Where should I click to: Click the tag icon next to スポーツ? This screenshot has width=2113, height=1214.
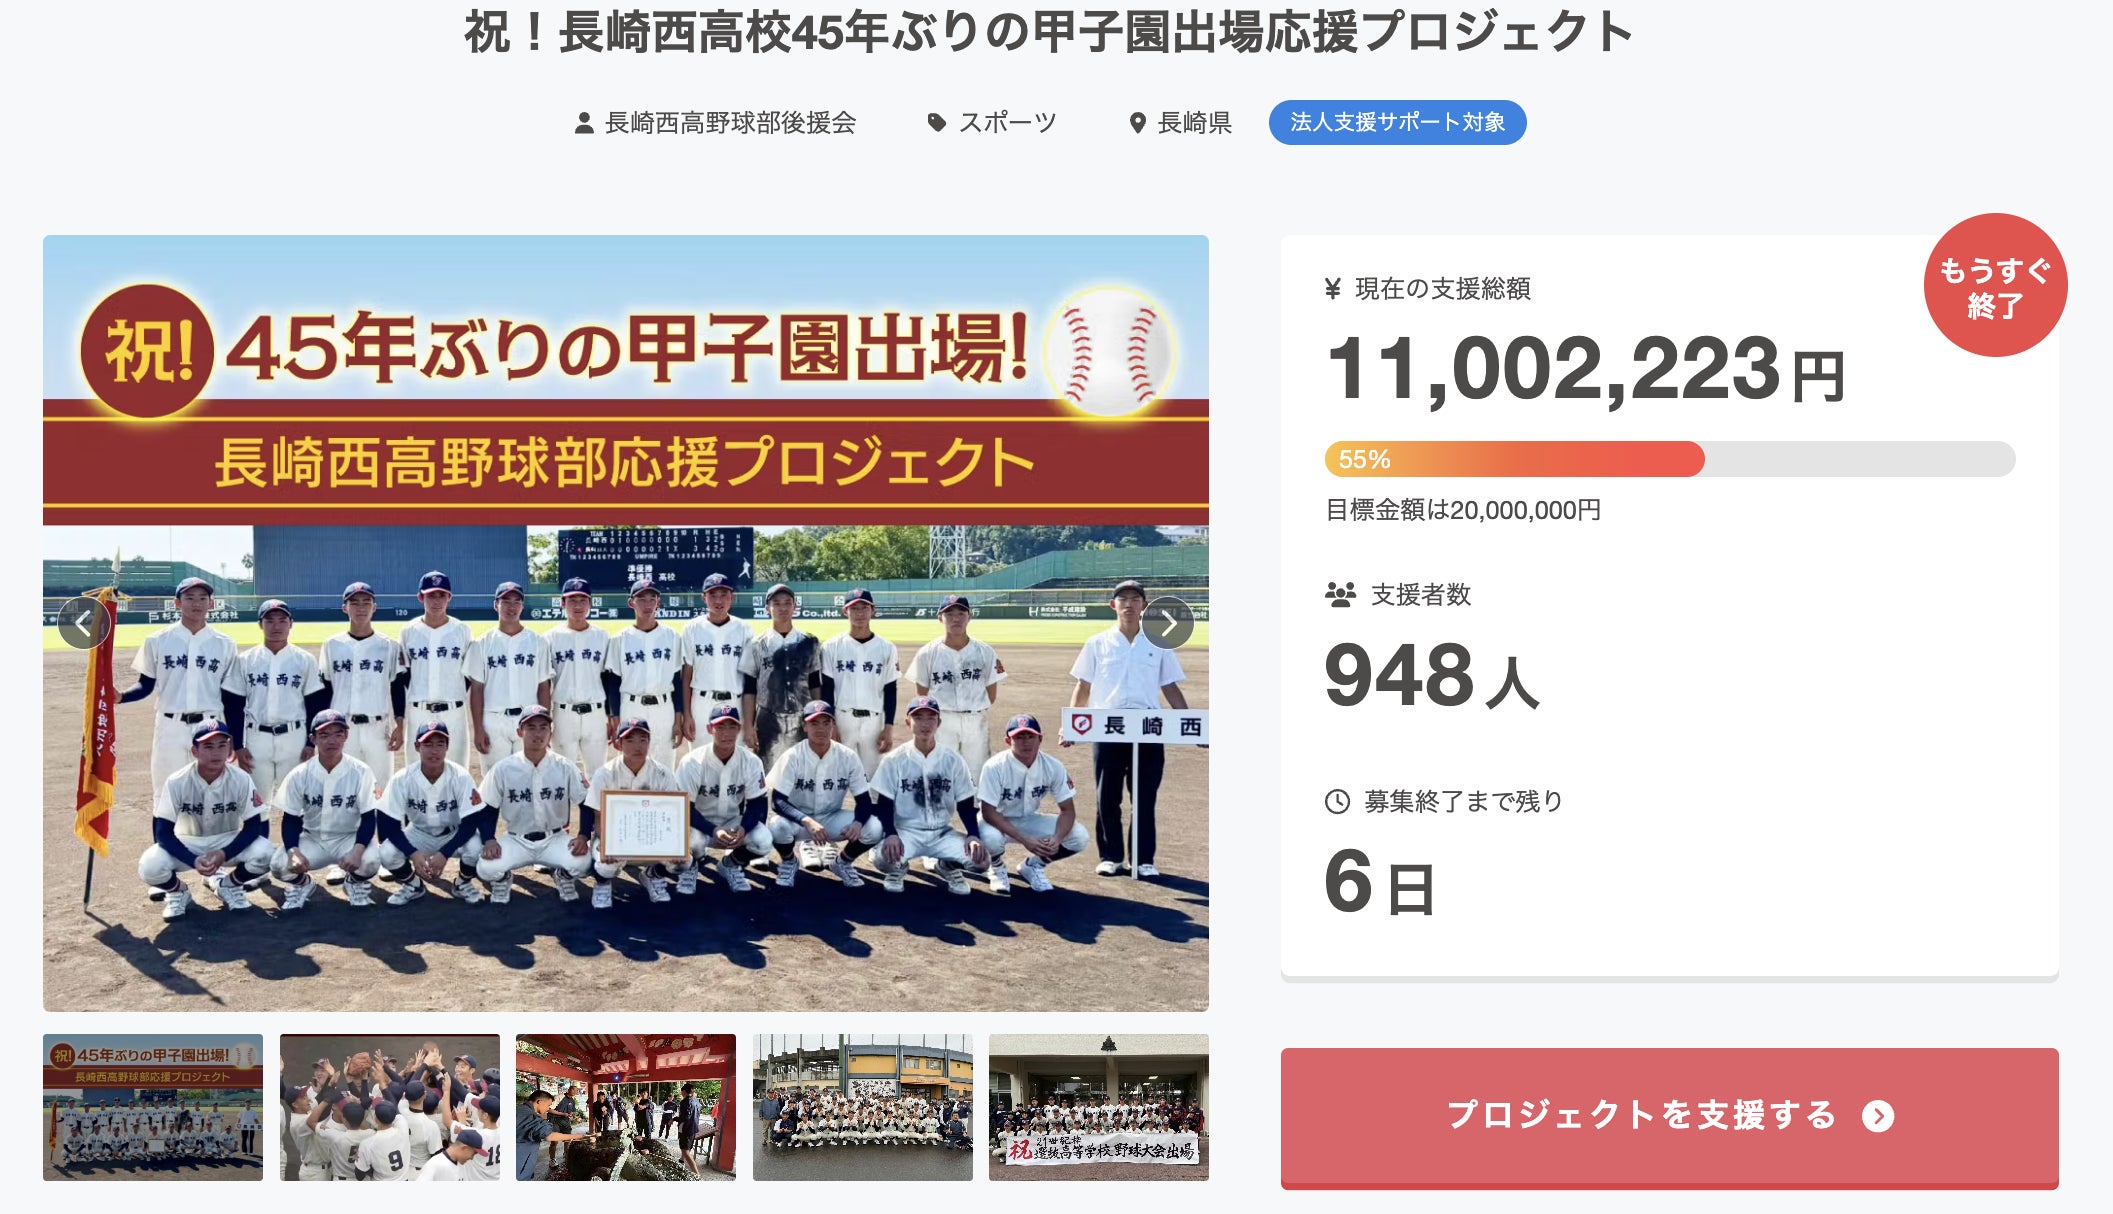[x=936, y=123]
